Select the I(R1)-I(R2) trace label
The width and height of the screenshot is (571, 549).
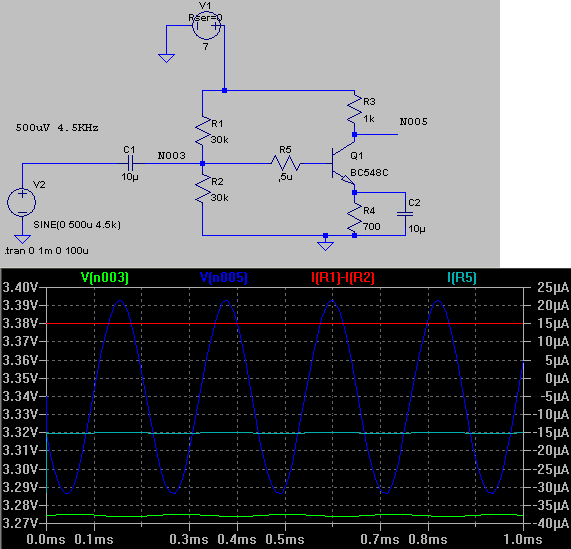pyautogui.click(x=343, y=277)
